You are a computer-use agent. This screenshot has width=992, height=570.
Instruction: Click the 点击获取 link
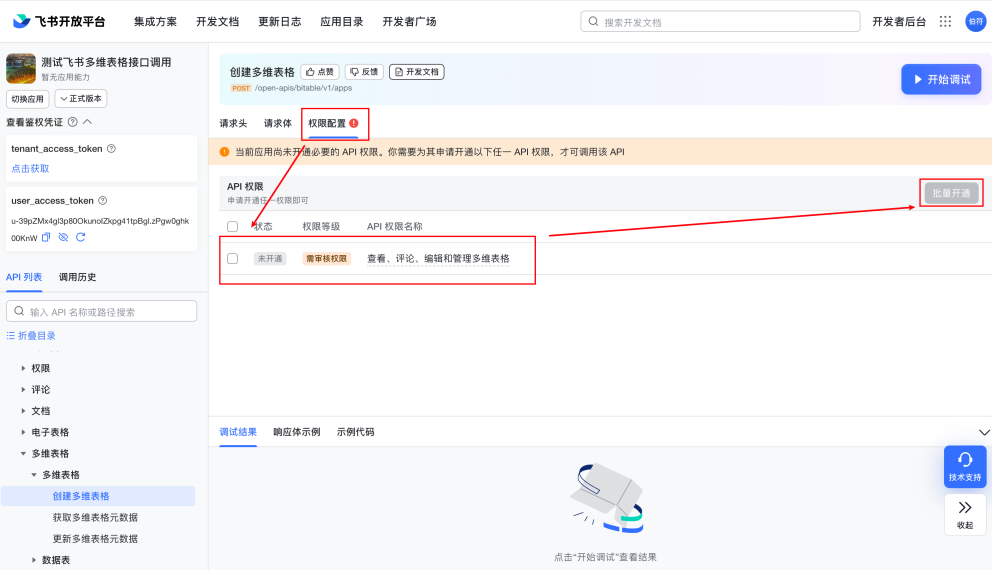click(x=30, y=168)
